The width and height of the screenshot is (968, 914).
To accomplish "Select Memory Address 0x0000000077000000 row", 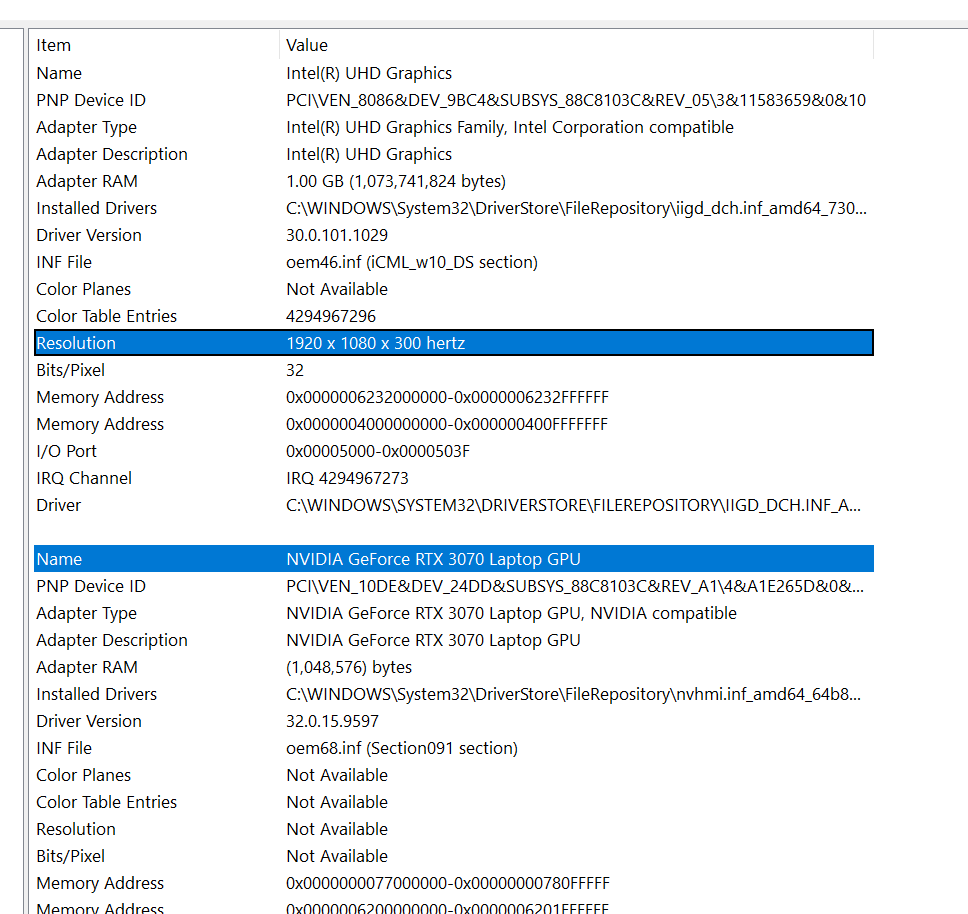I will (454, 883).
